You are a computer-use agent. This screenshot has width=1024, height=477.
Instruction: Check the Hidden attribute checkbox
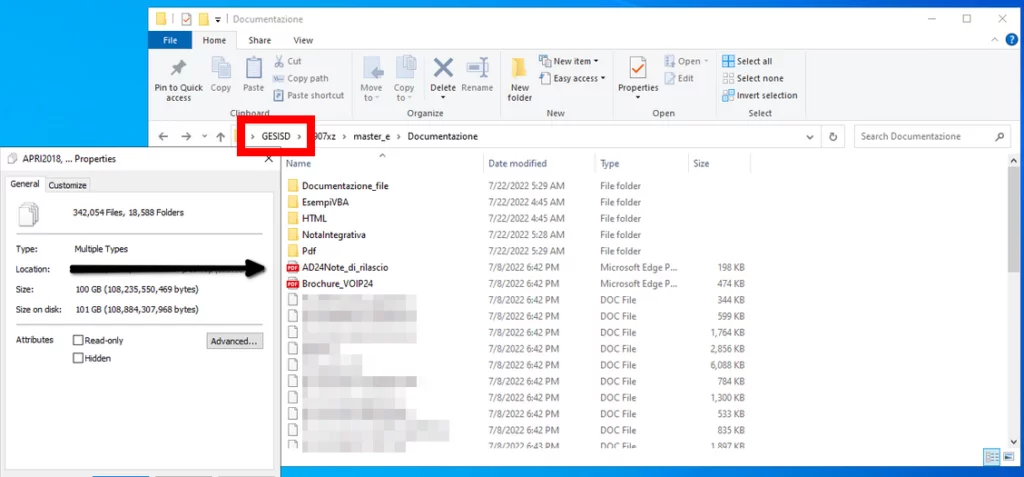click(x=78, y=358)
